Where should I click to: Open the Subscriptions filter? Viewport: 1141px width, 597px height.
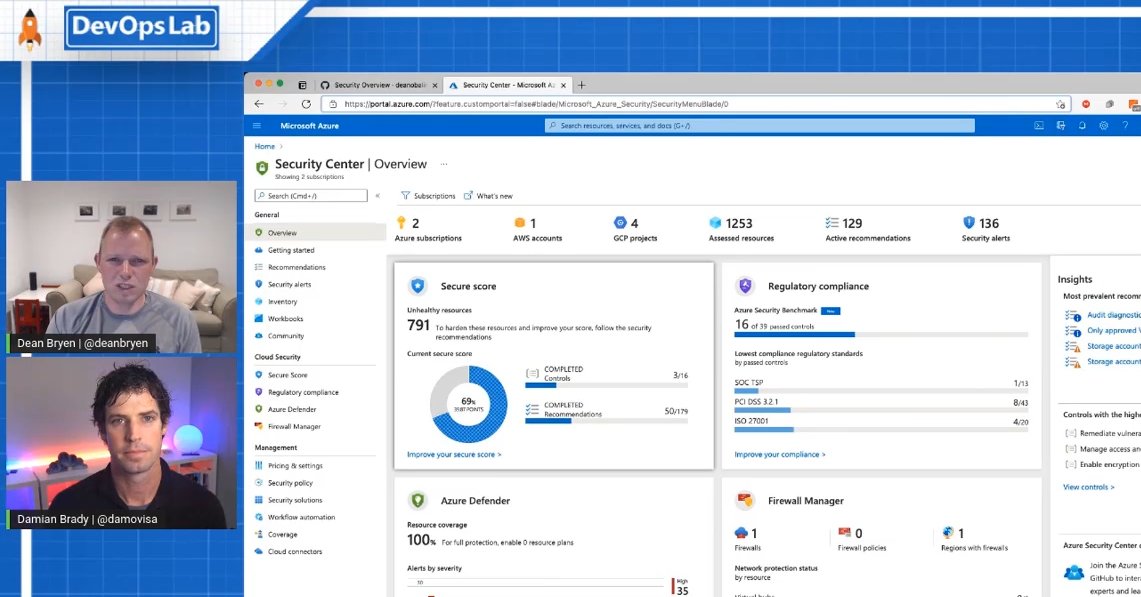click(428, 196)
